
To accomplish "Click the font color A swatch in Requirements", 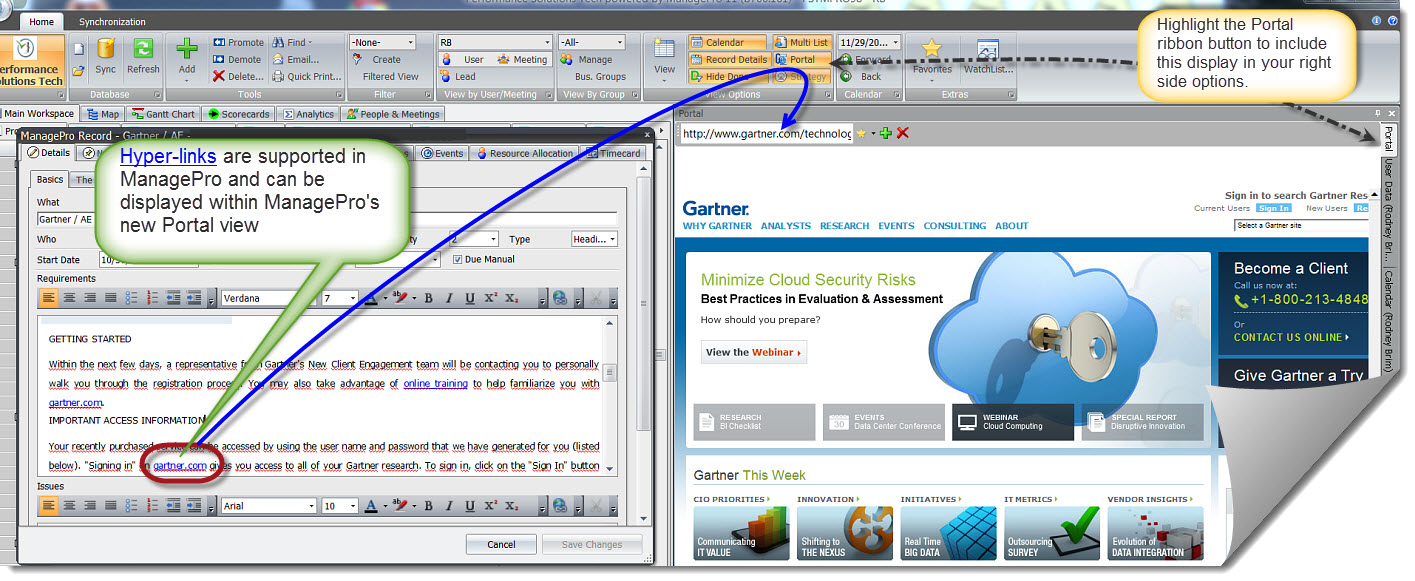I will (x=372, y=298).
